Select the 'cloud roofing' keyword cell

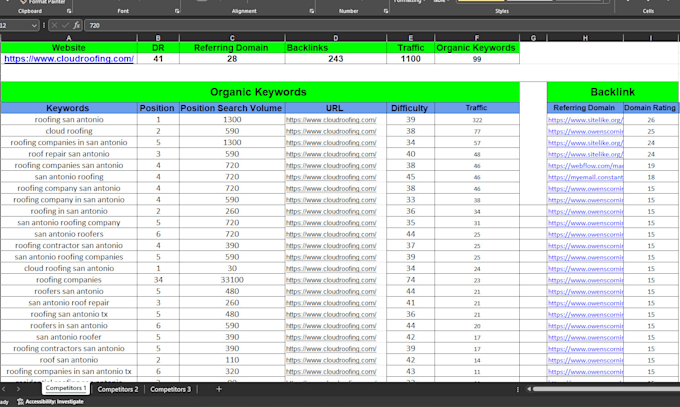pos(69,131)
